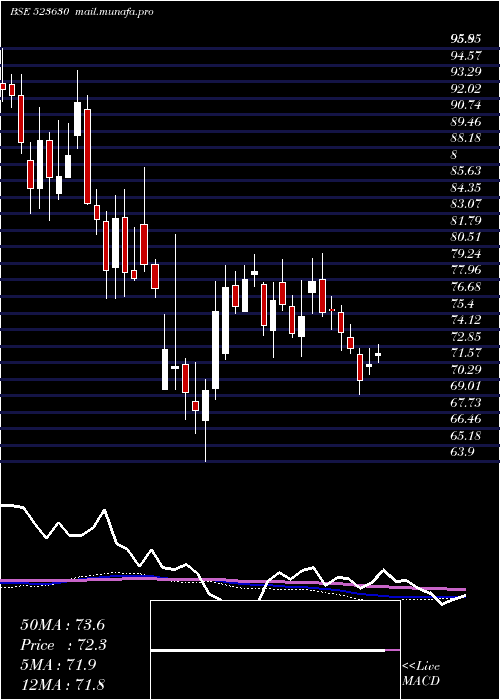Viewport: 500px width, 700px height.
Task: Click the lowest-wick candle near 63.9
Action: pyautogui.click(x=205, y=420)
